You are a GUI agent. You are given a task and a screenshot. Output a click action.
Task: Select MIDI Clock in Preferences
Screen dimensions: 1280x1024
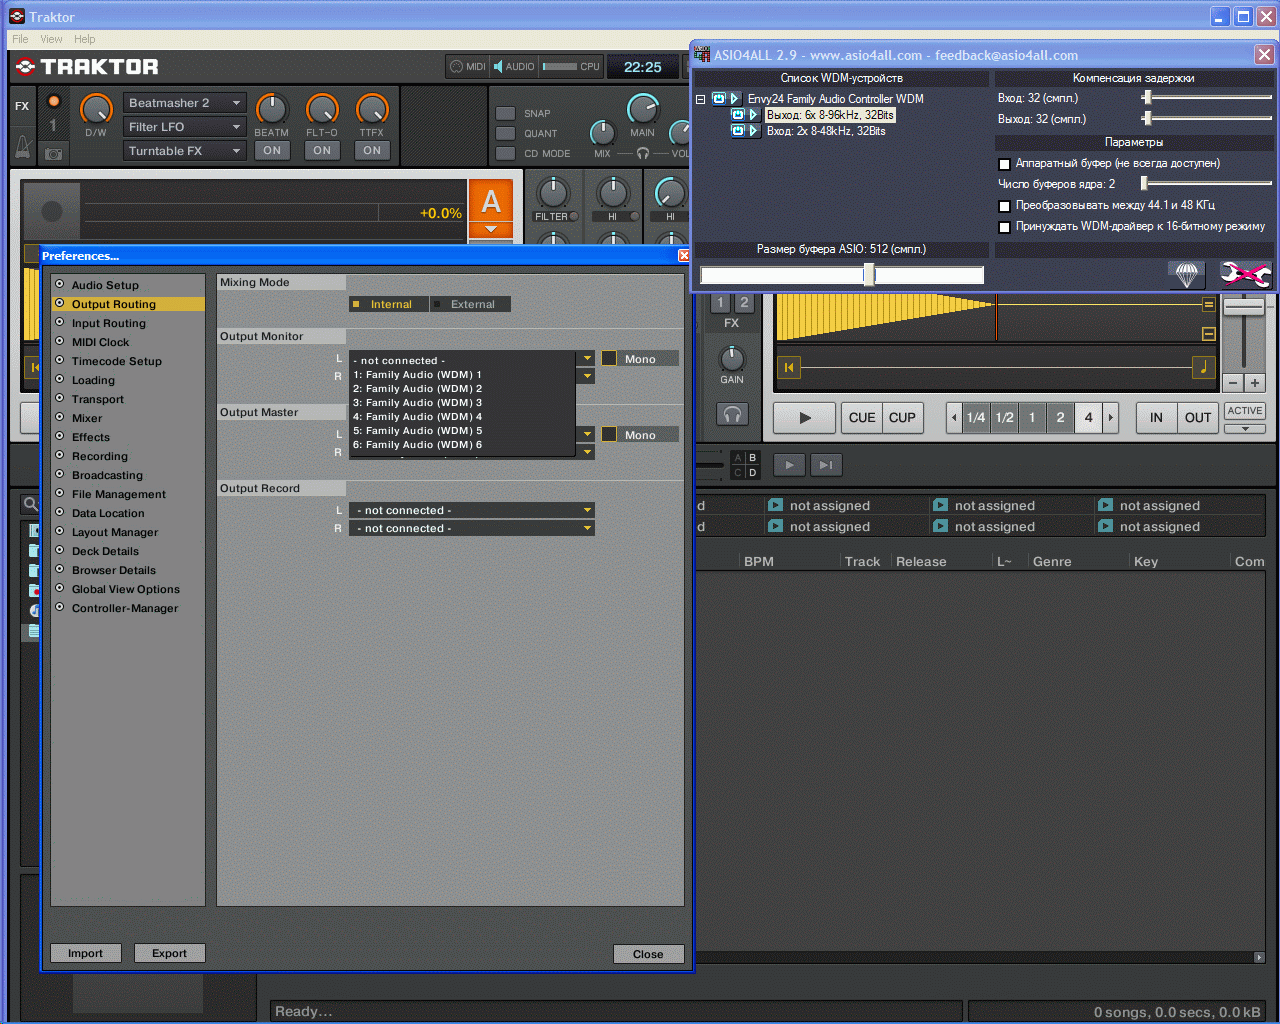click(100, 342)
